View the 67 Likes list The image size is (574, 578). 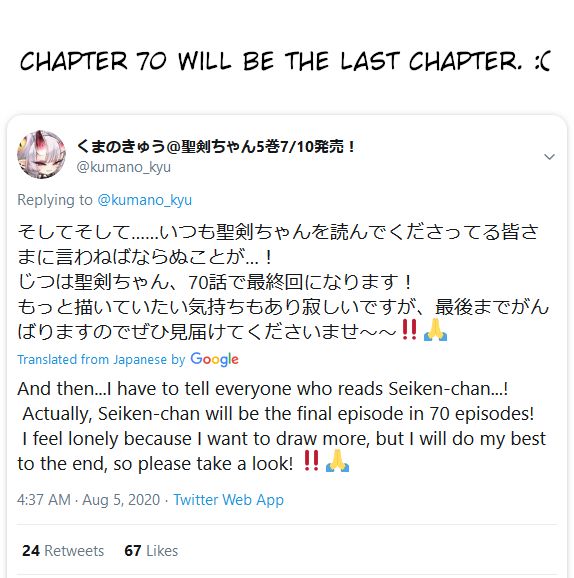point(151,551)
